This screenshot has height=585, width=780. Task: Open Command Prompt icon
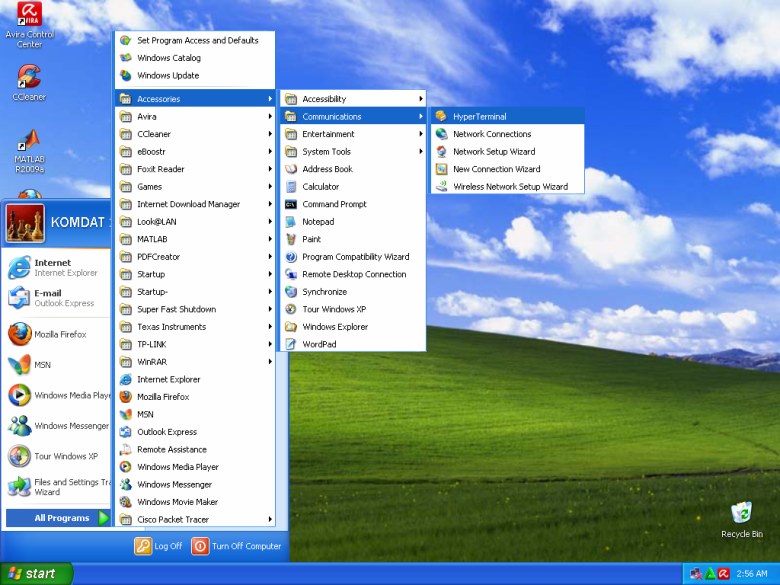pyautogui.click(x=291, y=204)
